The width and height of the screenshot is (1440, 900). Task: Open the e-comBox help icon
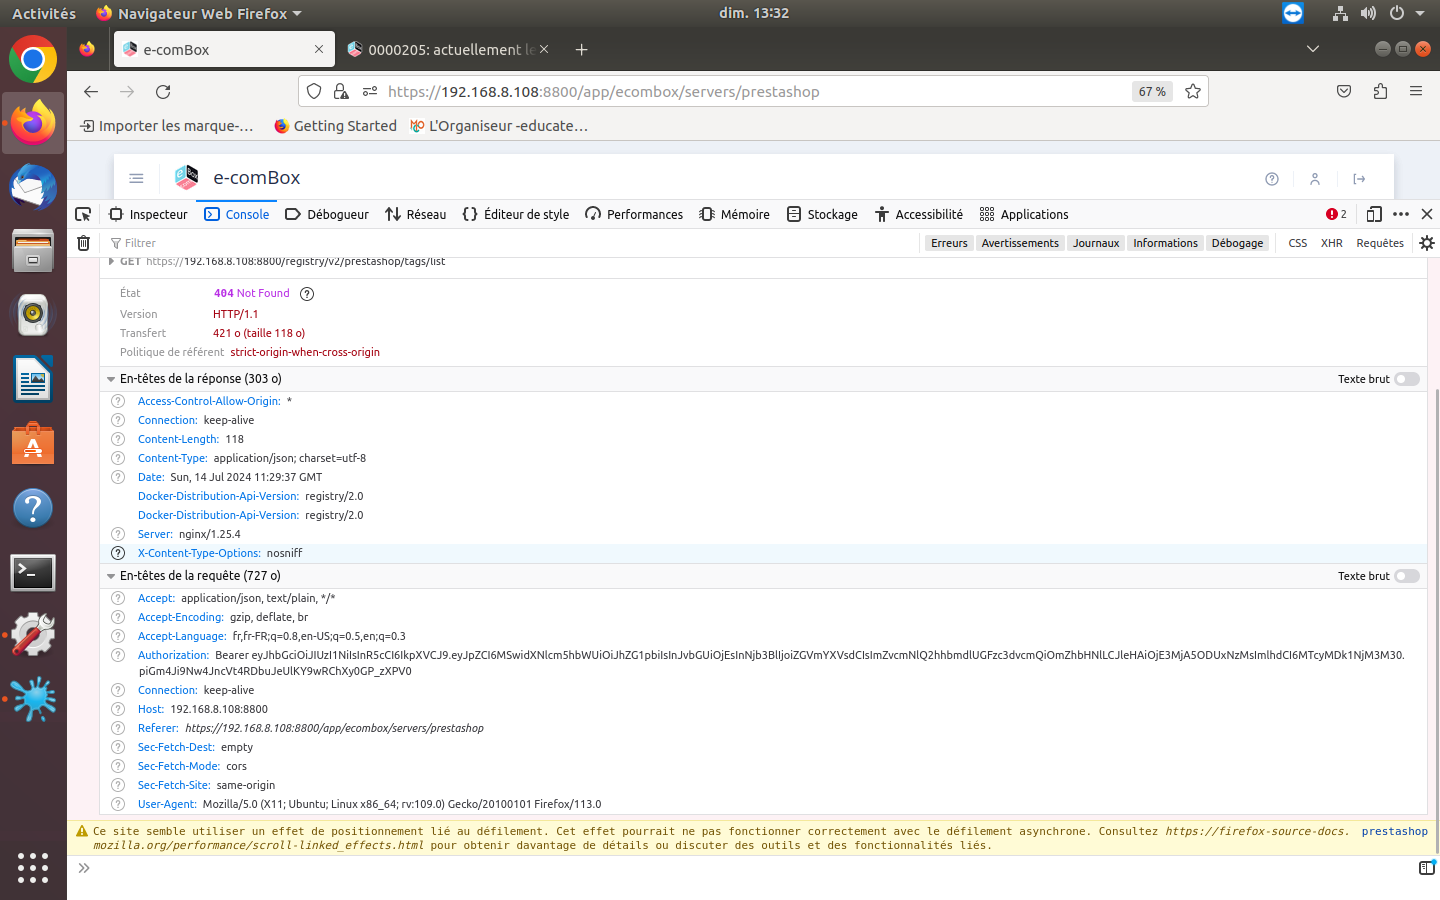coord(1272,179)
